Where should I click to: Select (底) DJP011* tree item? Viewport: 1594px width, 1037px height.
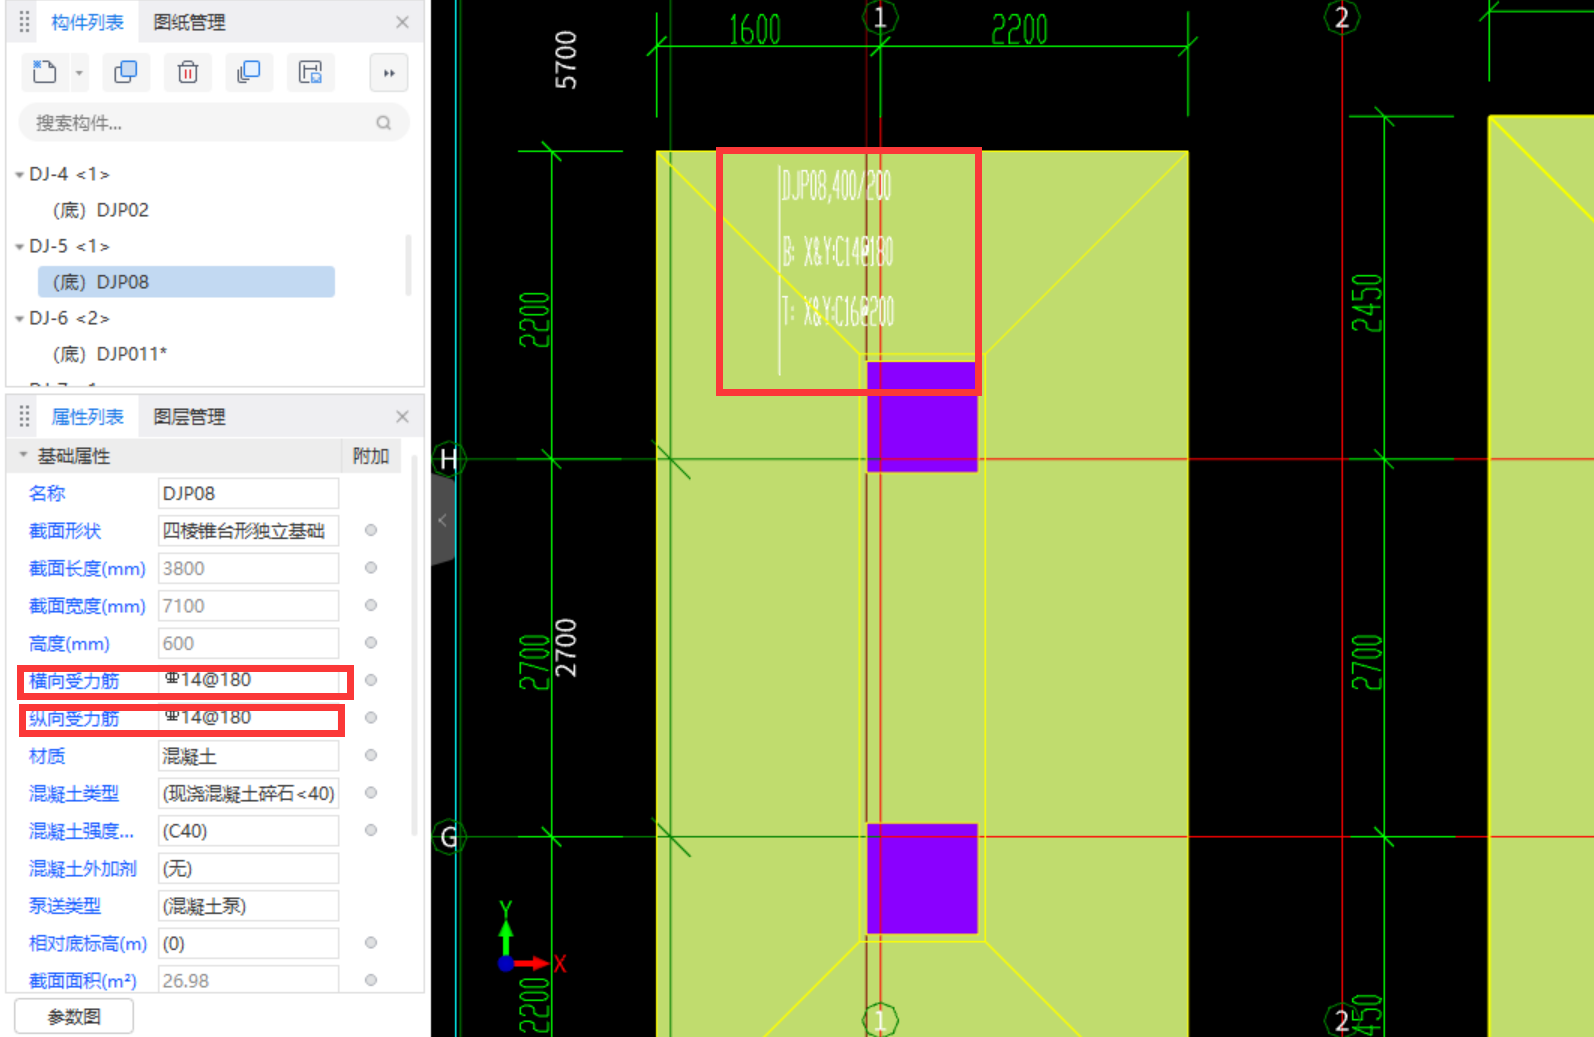pos(109,354)
